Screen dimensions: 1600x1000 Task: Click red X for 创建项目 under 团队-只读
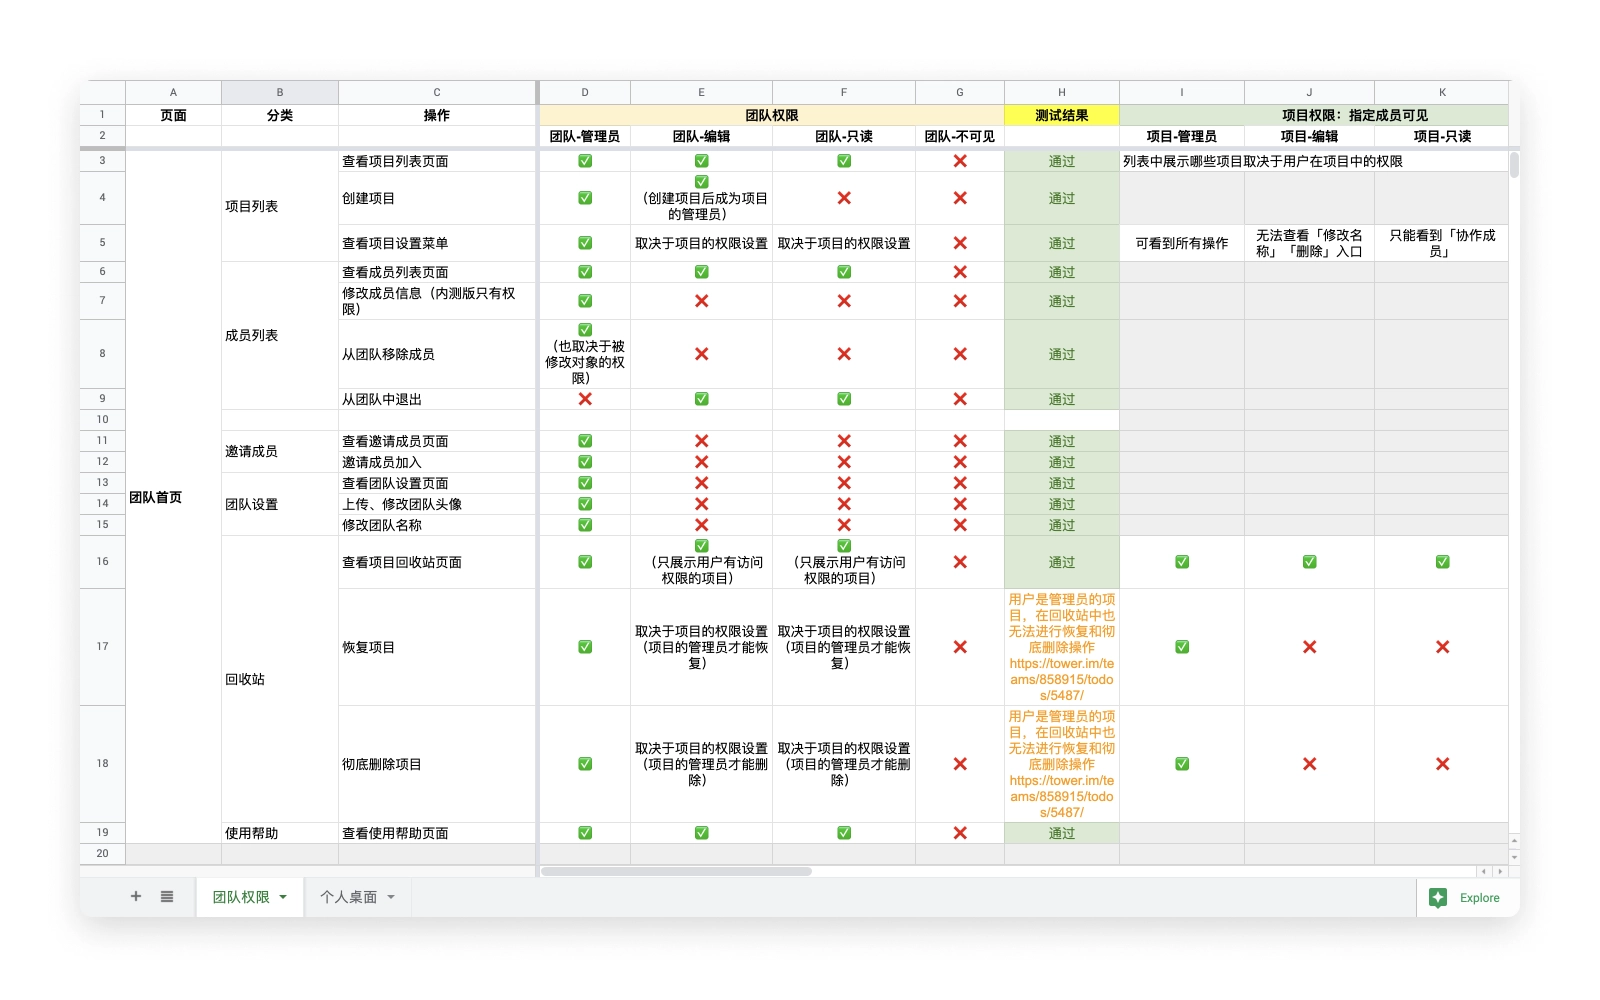coord(844,198)
